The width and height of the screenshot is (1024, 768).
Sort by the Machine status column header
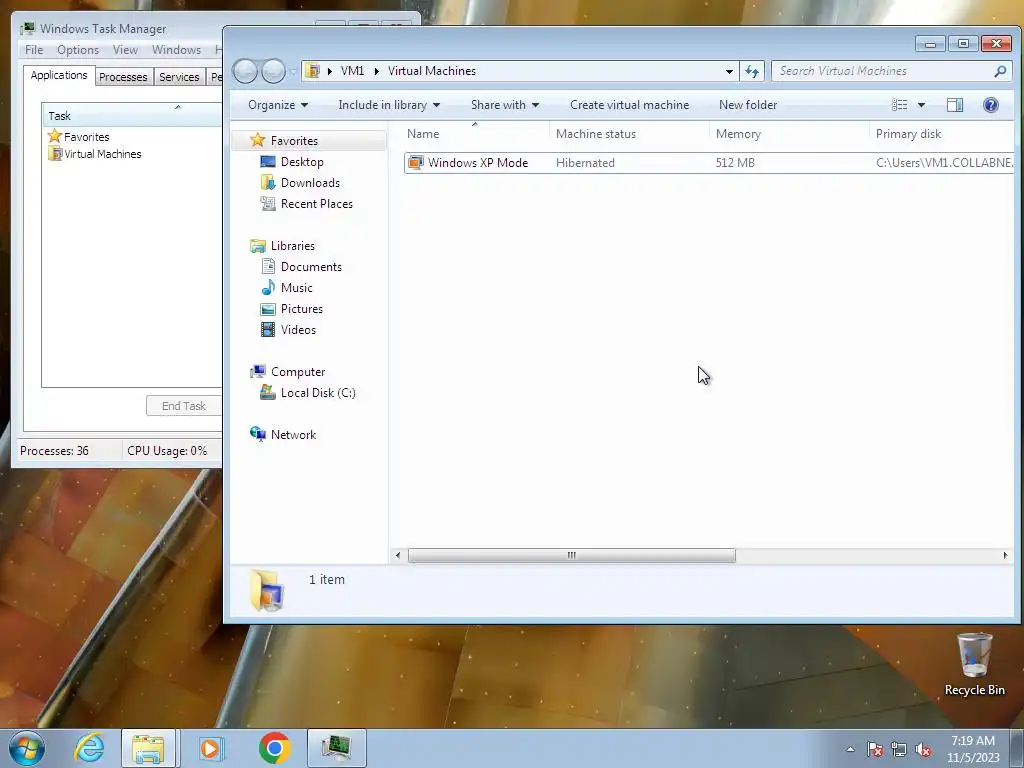tap(629, 134)
